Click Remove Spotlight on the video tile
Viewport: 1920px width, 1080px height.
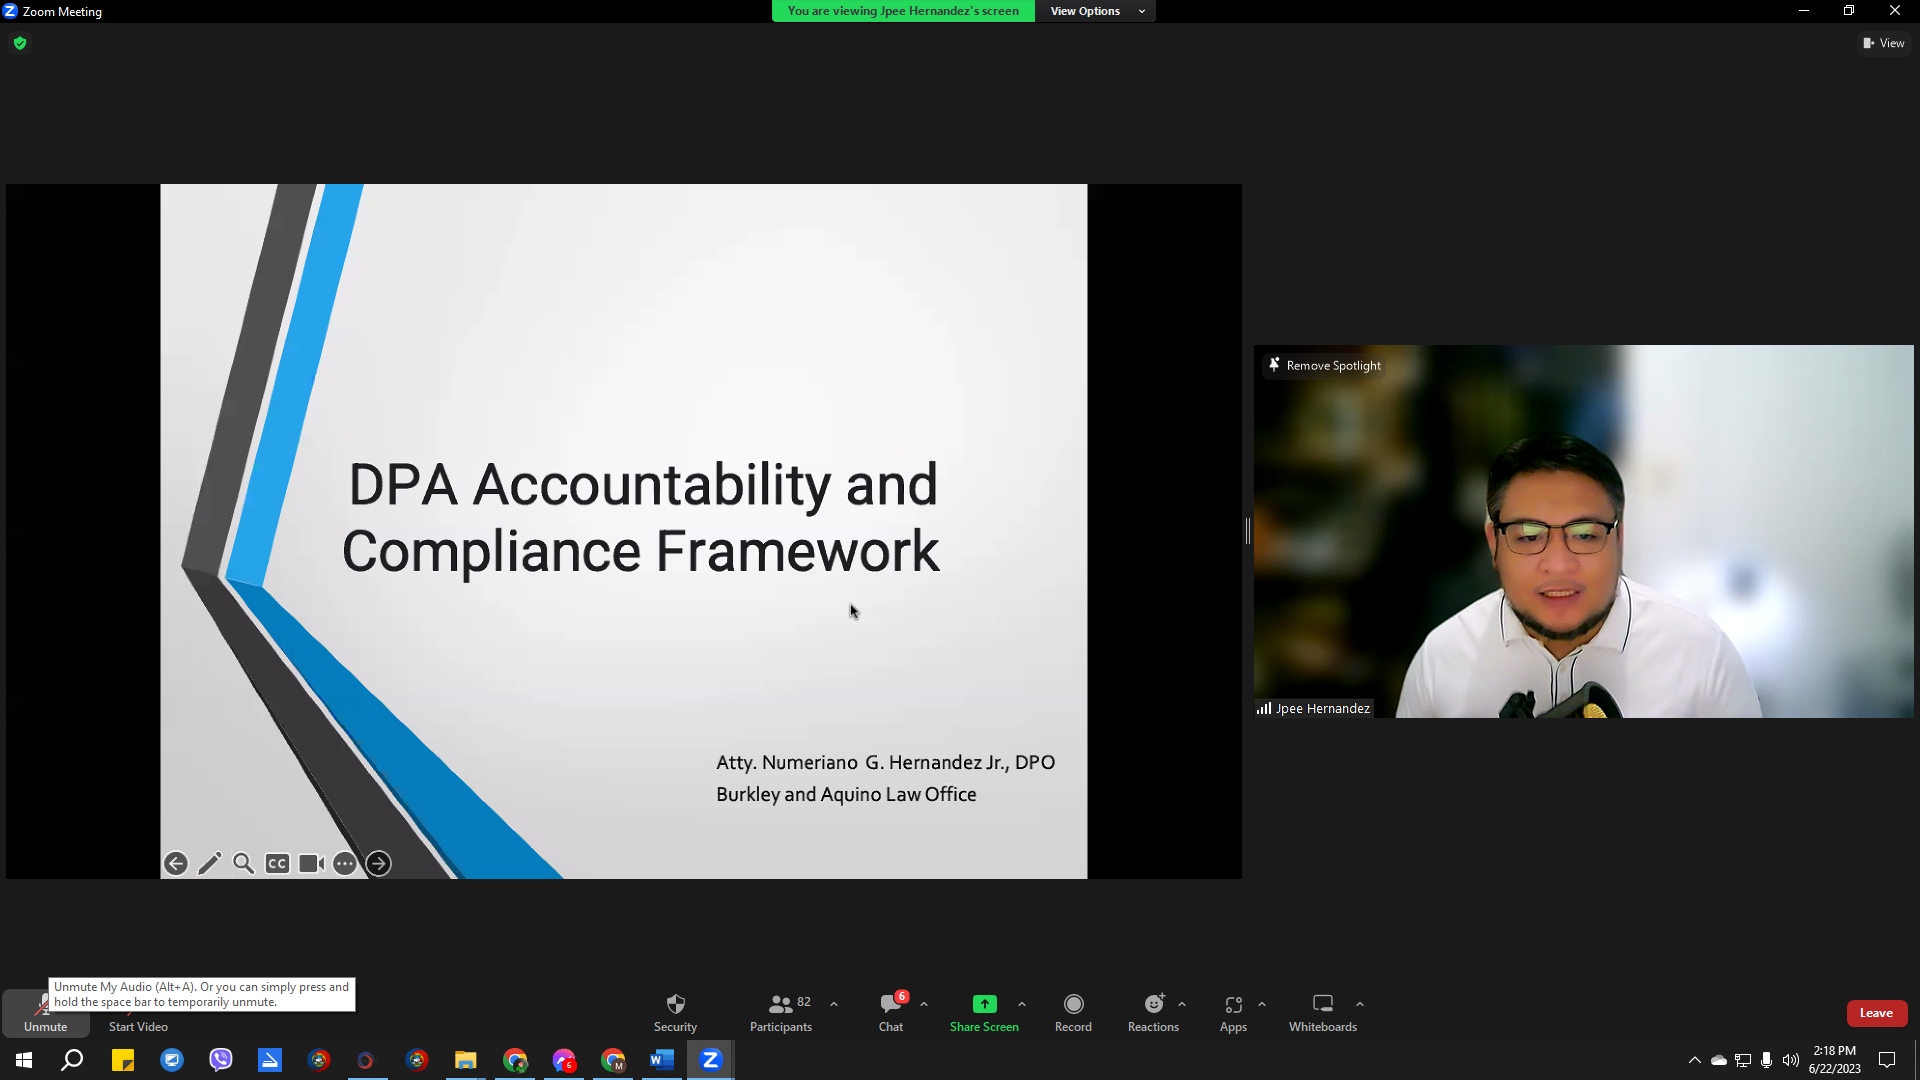(1324, 365)
